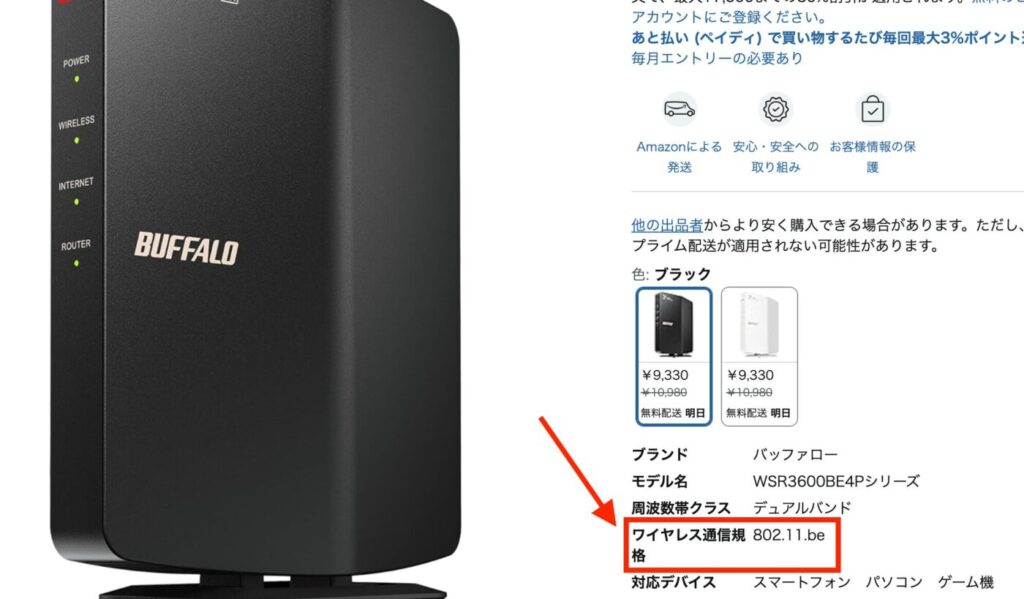Click the security badge checkmark icon
The height and width of the screenshot is (599, 1024).
(x=775, y=109)
